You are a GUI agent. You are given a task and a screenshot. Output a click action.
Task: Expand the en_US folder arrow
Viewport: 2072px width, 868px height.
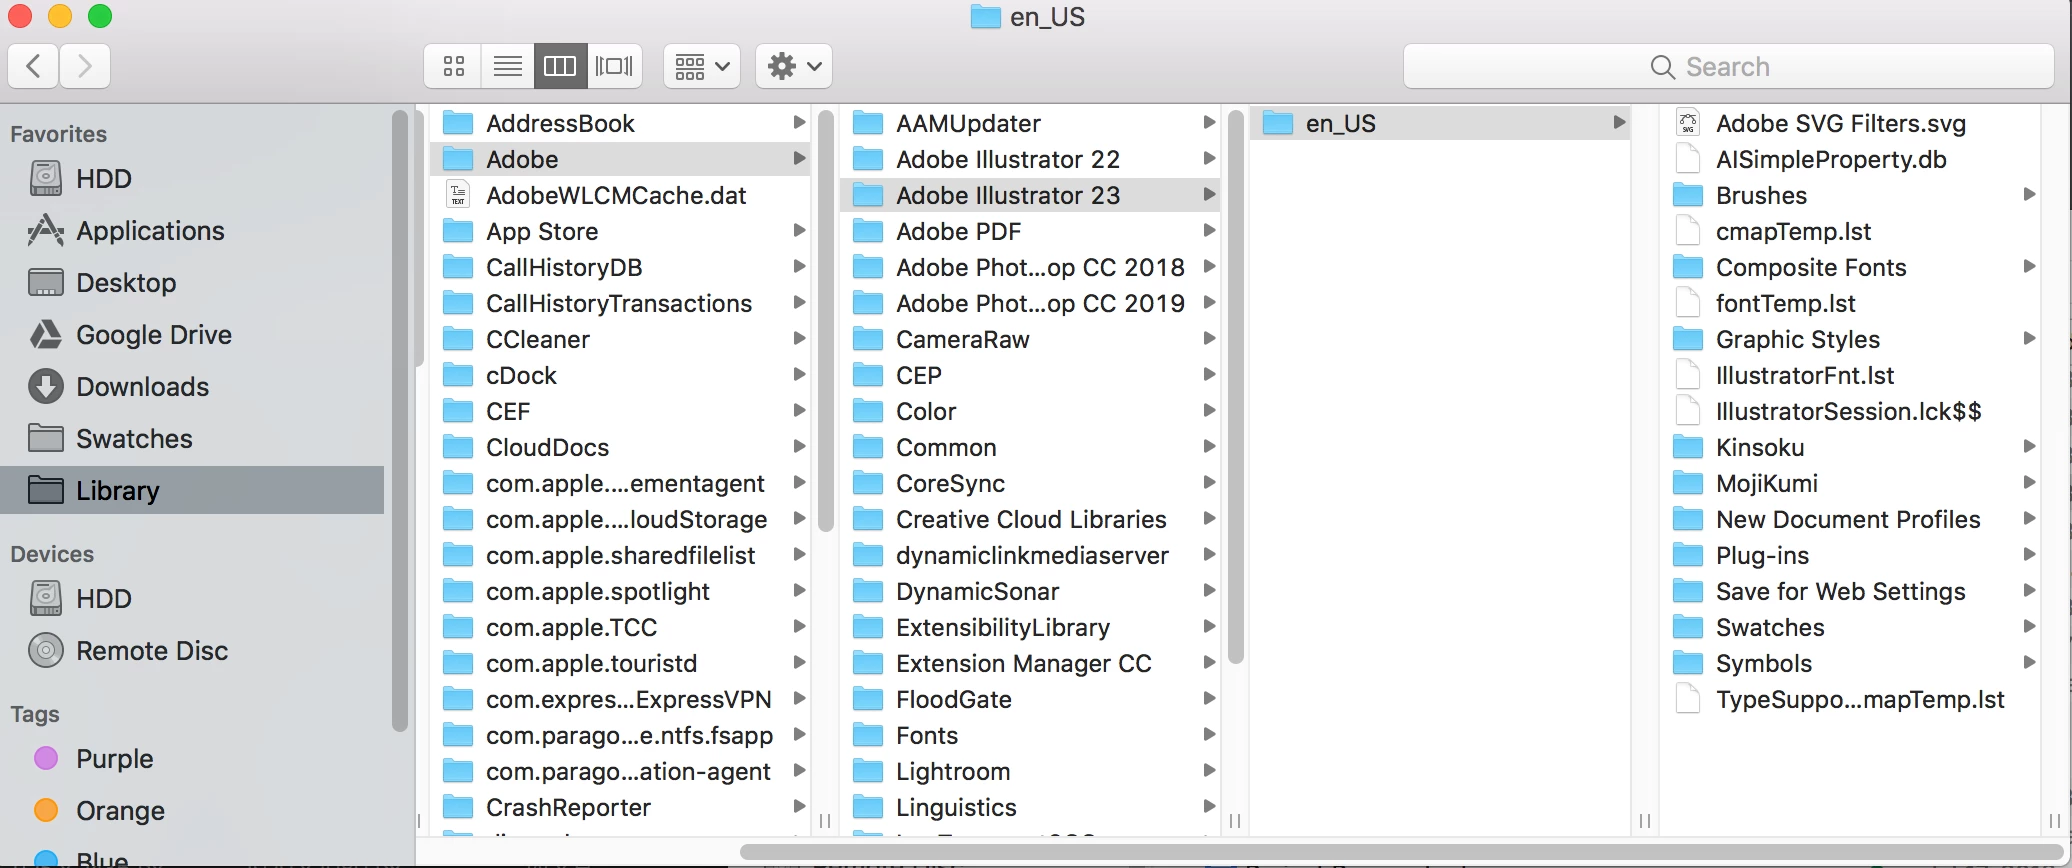tap(1619, 122)
